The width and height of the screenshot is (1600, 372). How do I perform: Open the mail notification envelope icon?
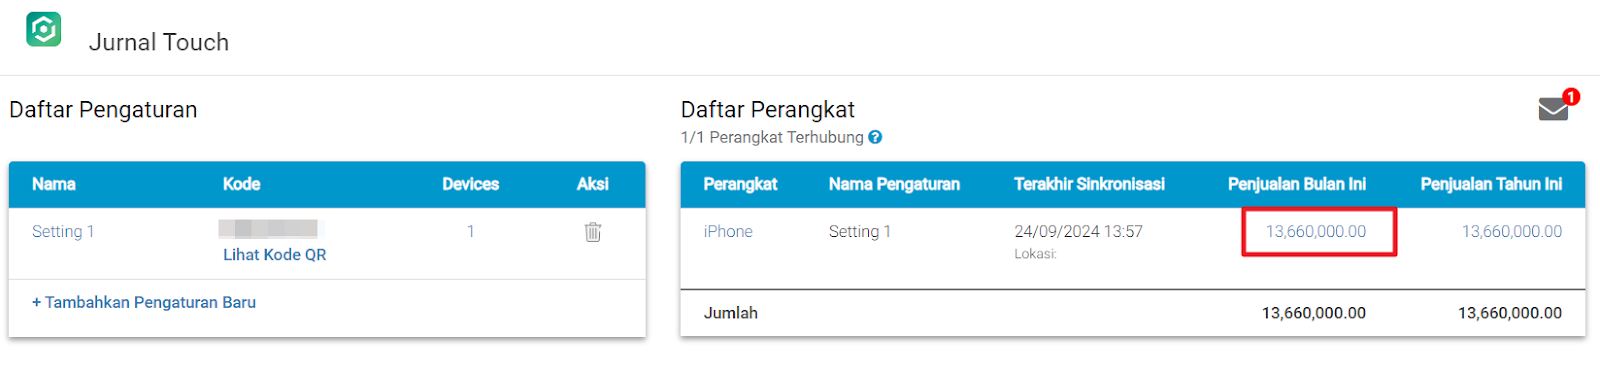[x=1553, y=109]
